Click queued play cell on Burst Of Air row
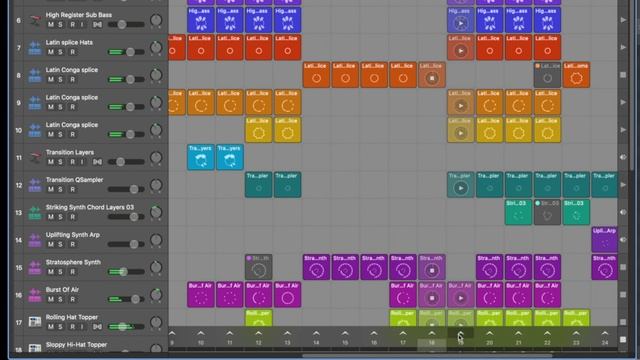 coord(460,294)
